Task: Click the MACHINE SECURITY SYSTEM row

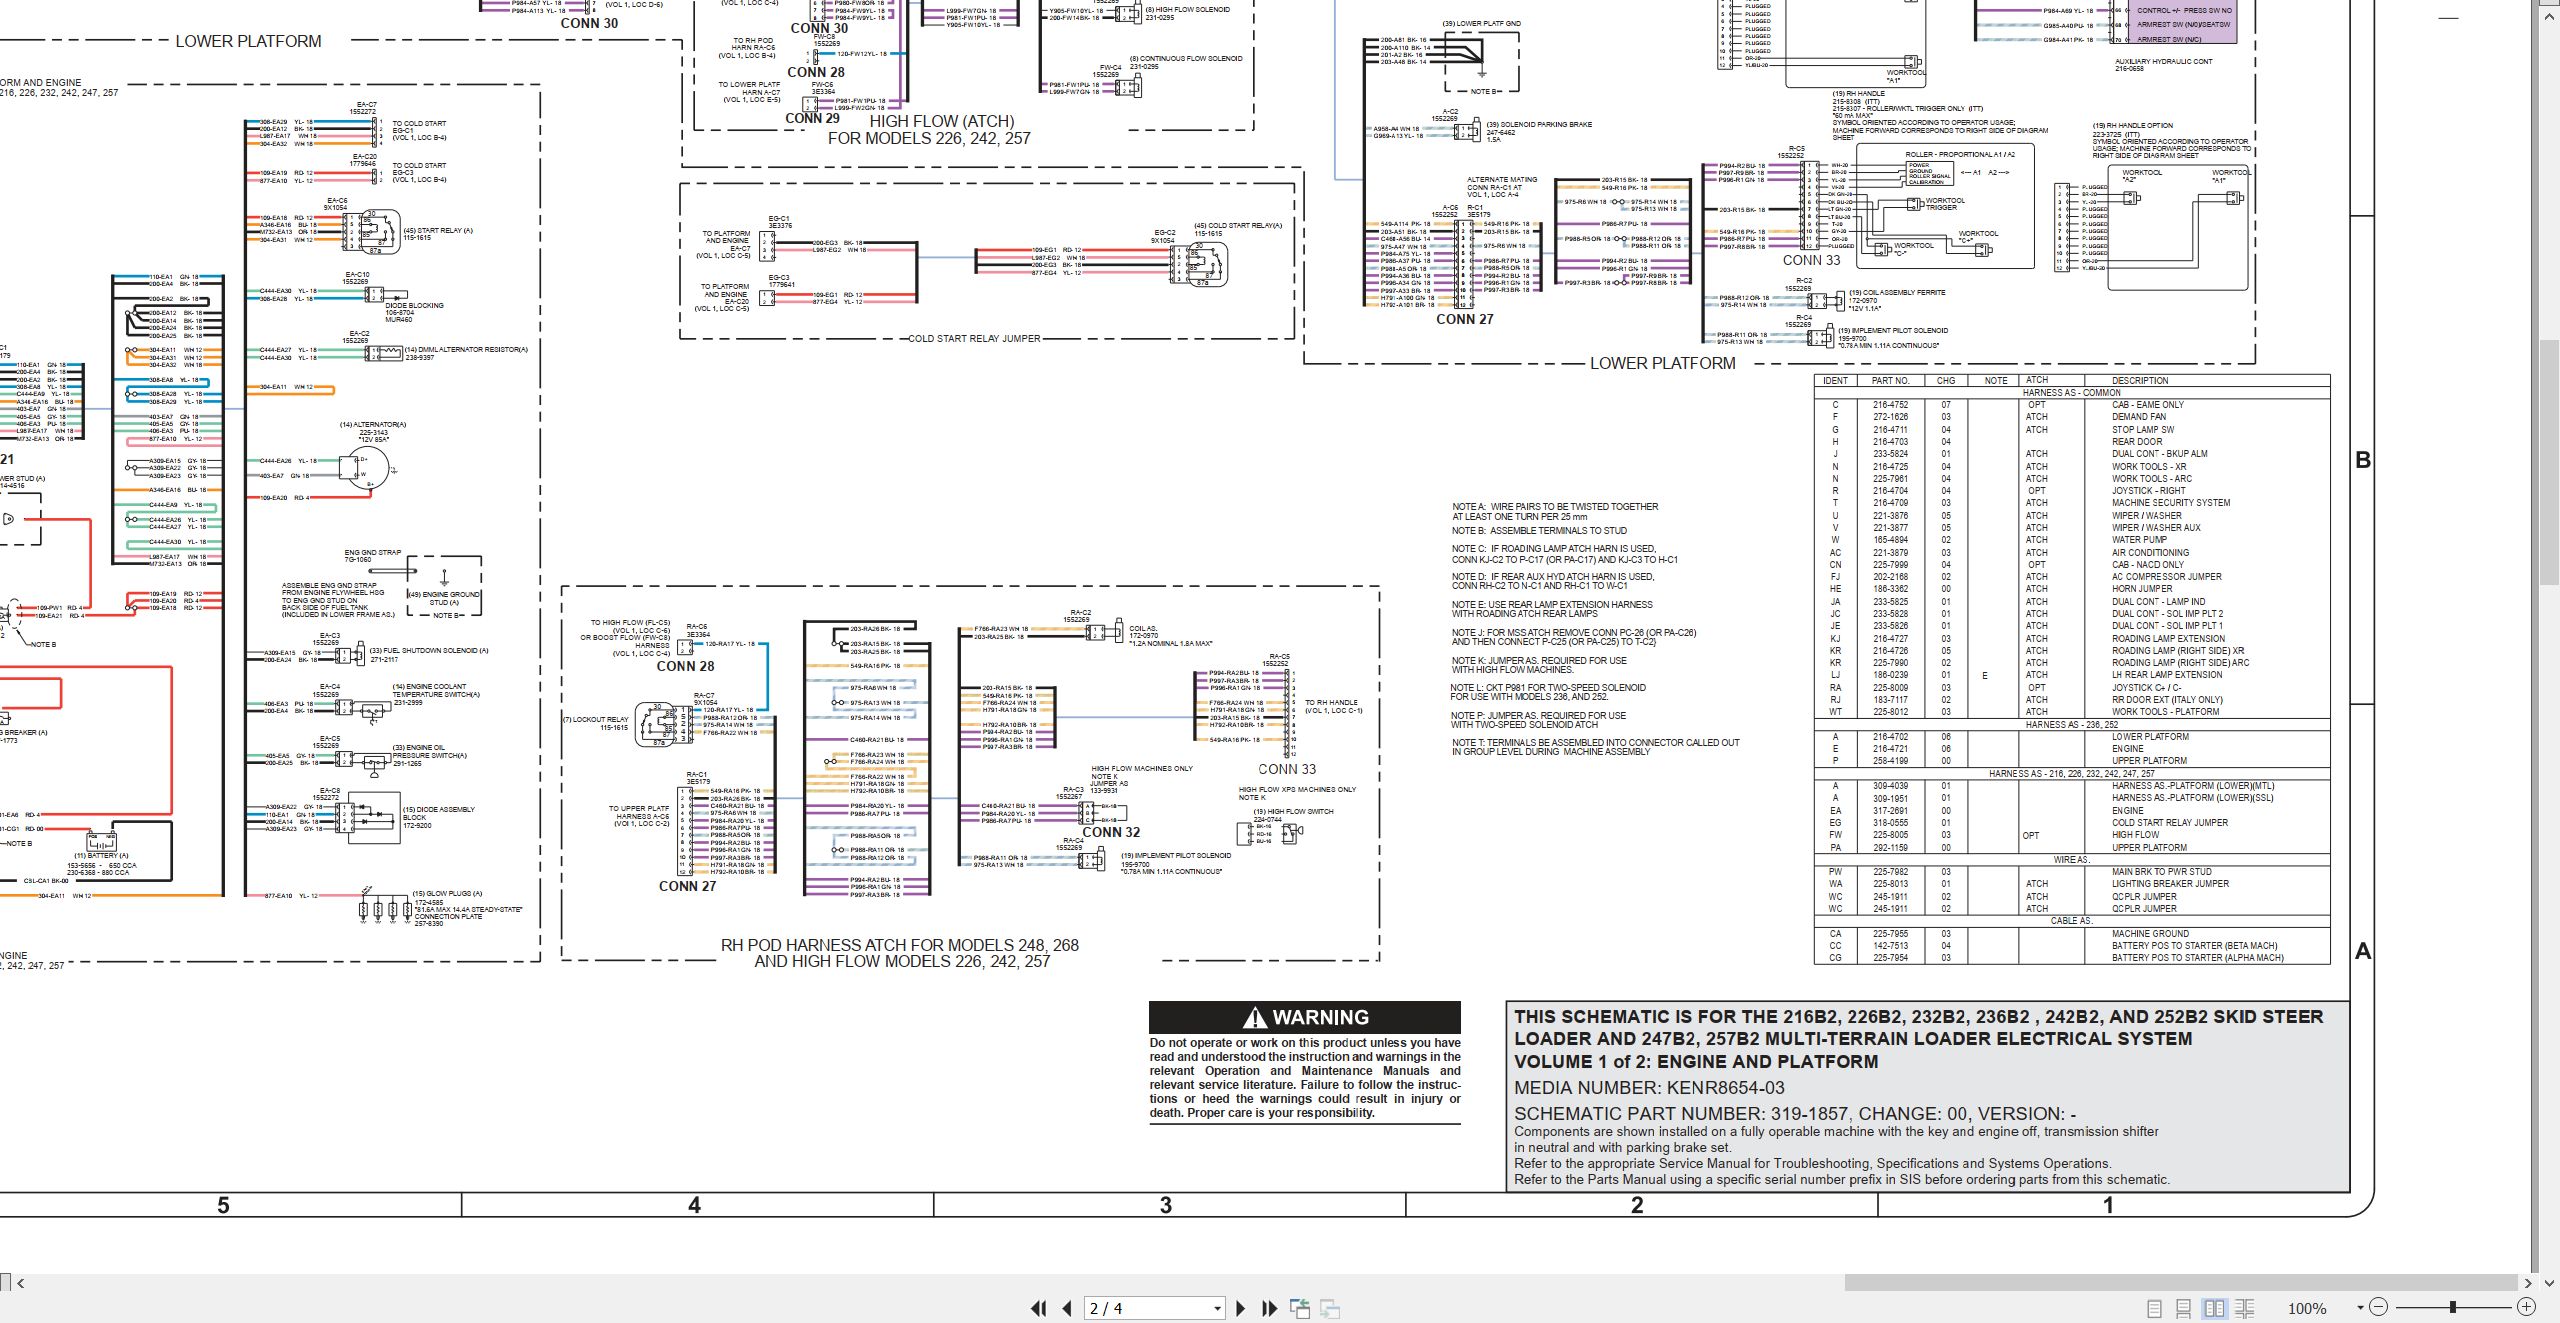Action: (x=2072, y=503)
